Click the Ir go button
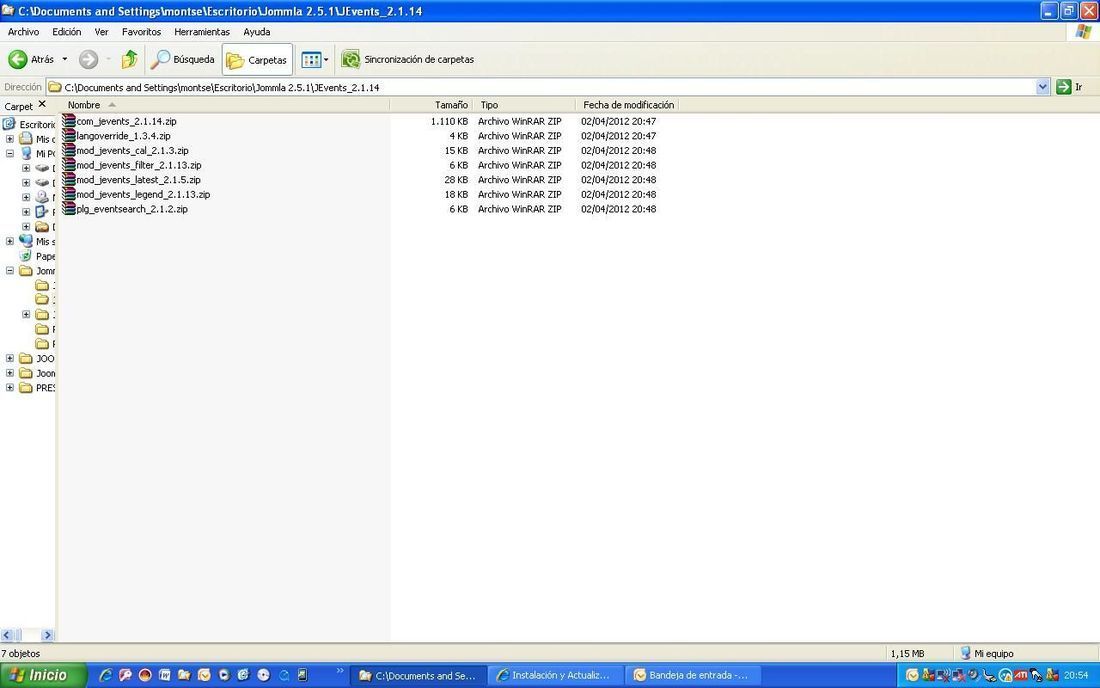This screenshot has height=688, width=1100. pos(1071,87)
